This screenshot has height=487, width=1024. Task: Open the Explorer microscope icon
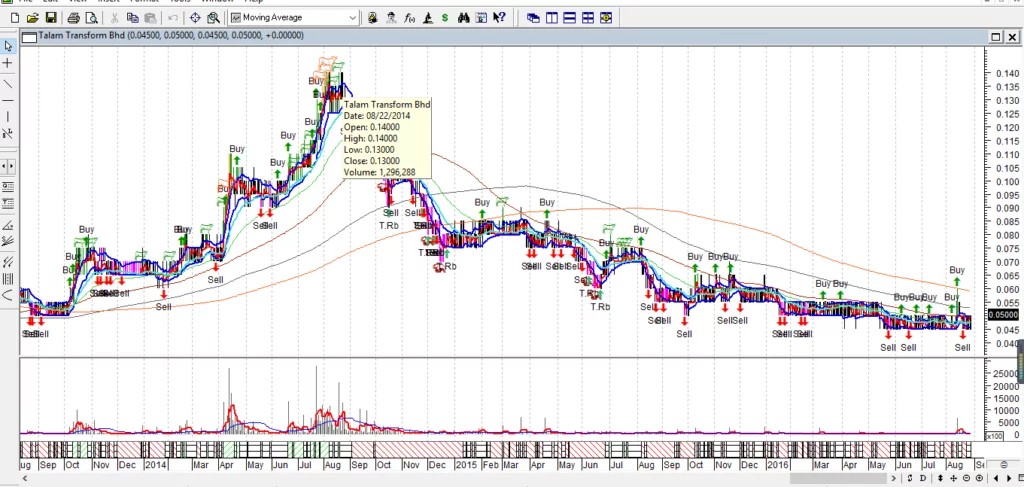[427, 18]
